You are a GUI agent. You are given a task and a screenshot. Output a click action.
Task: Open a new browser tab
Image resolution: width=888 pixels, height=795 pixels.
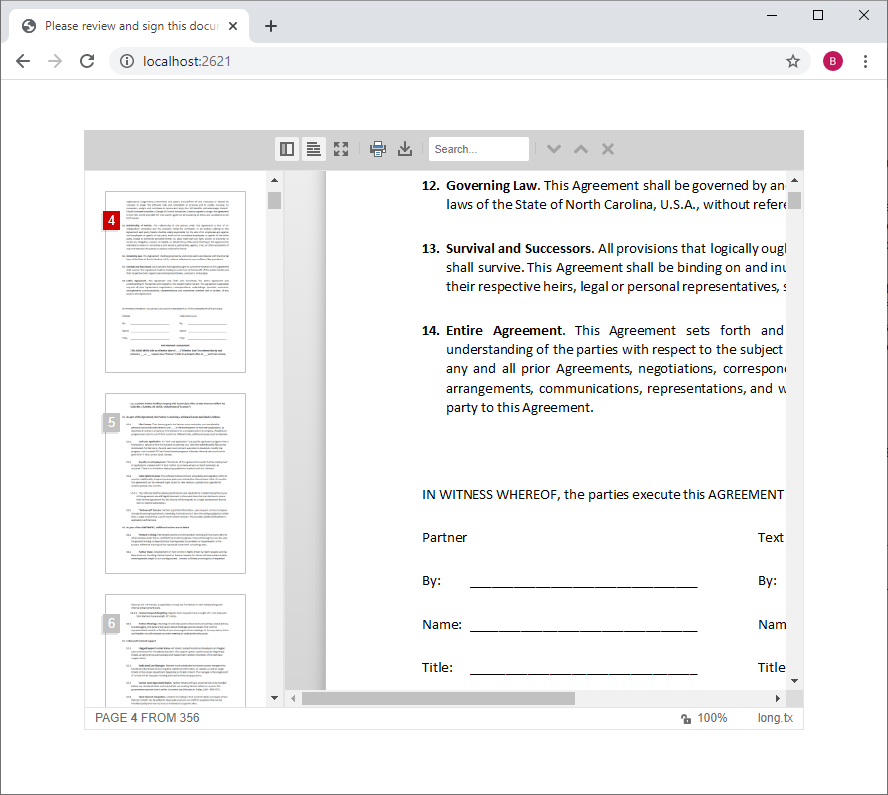coord(271,26)
